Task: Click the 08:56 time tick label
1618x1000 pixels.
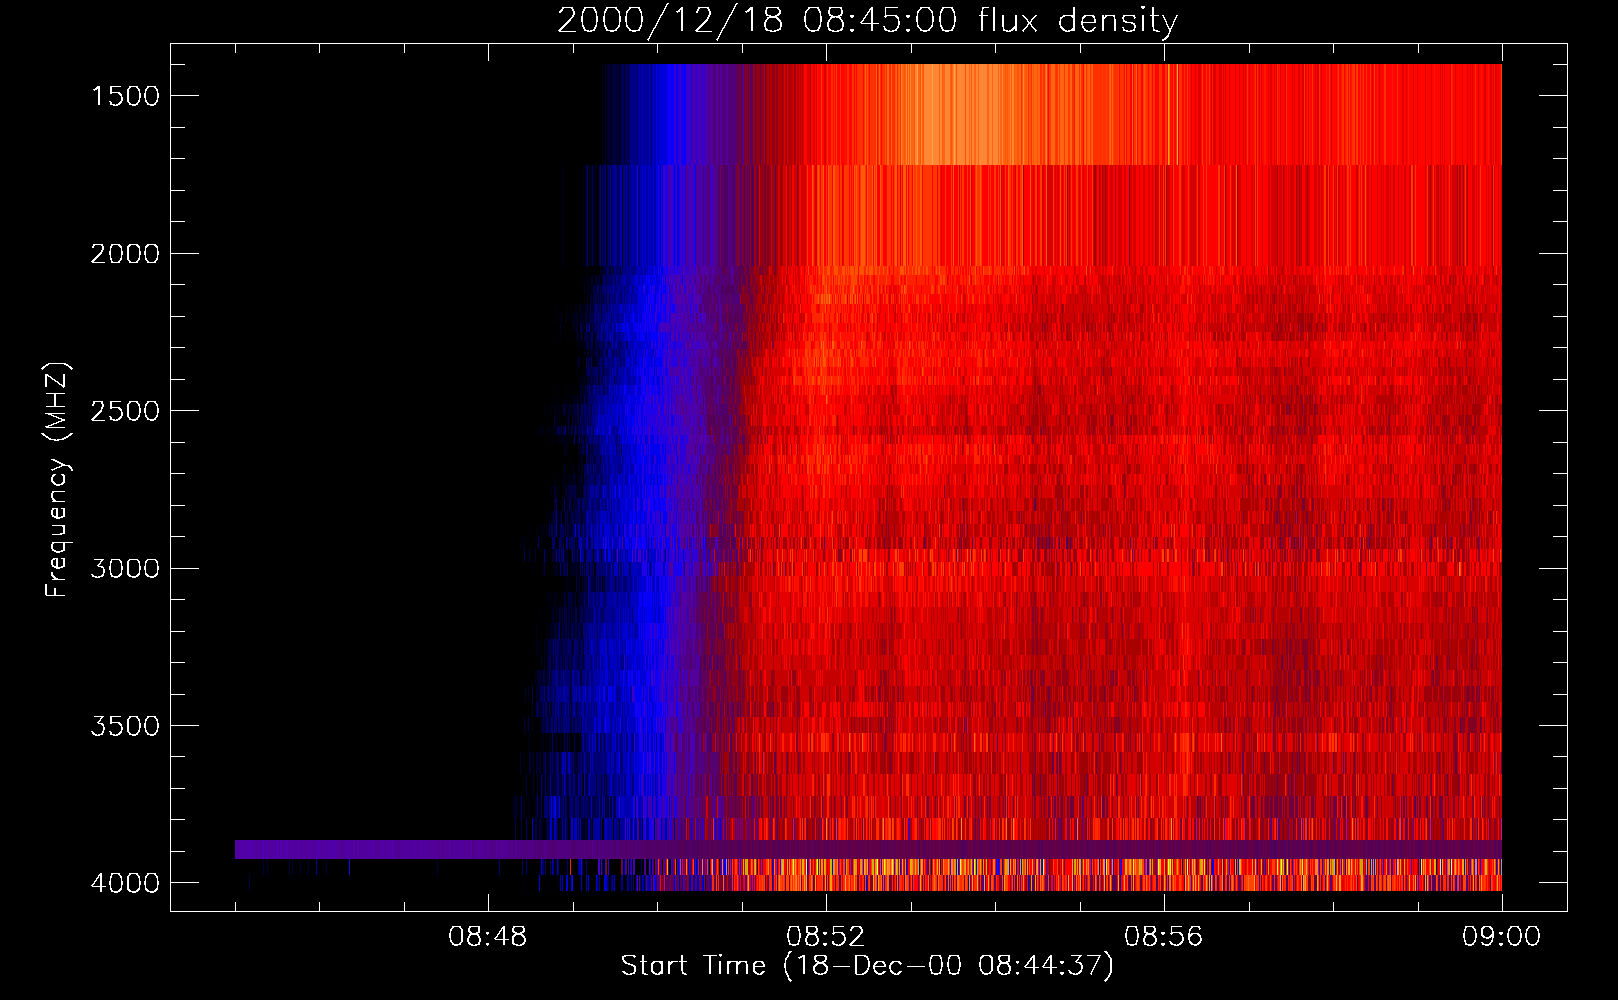Action: tap(1164, 937)
